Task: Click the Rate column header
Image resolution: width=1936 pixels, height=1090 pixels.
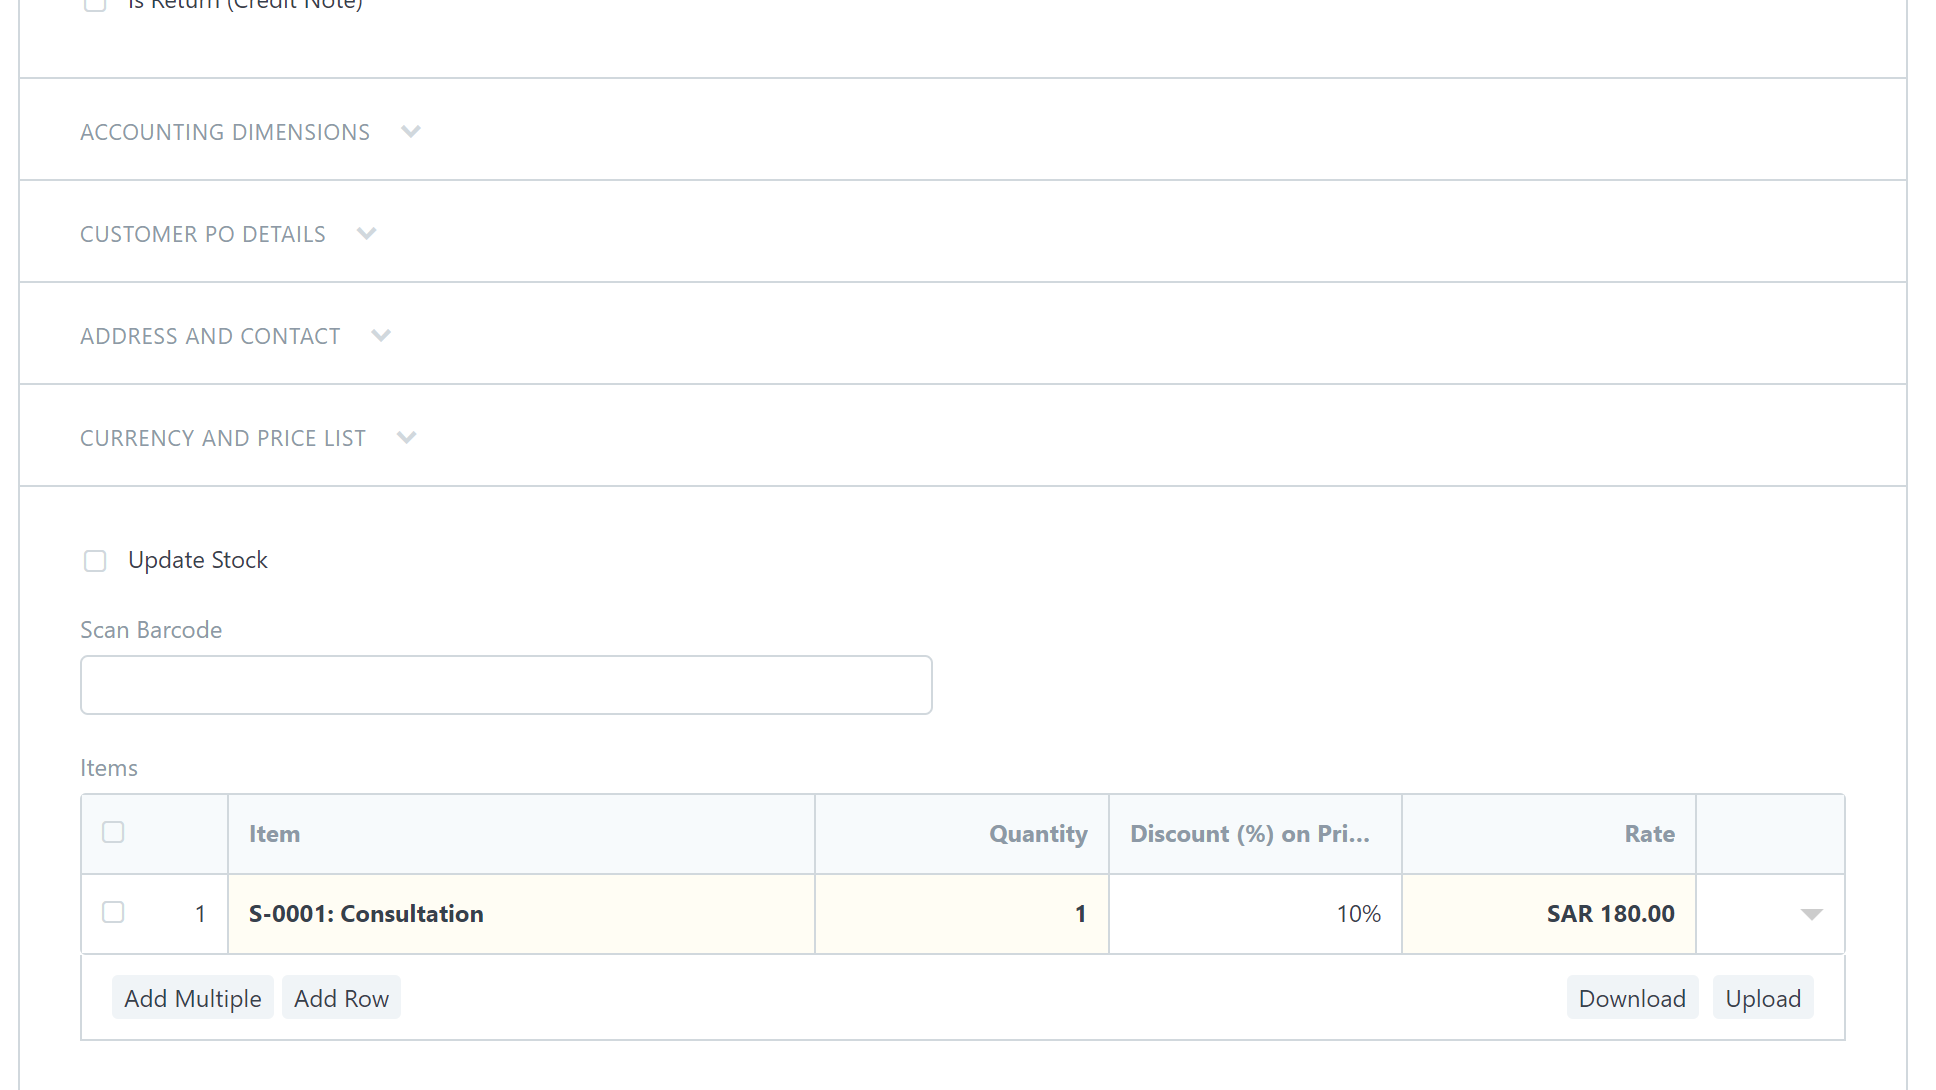Action: 1649,833
